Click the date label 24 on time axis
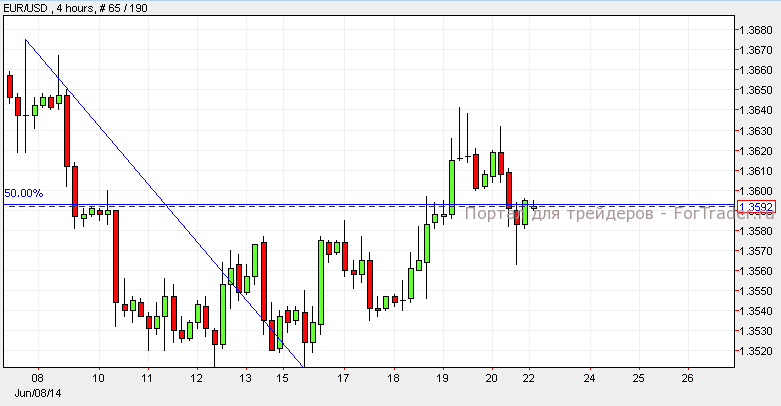 [590, 378]
